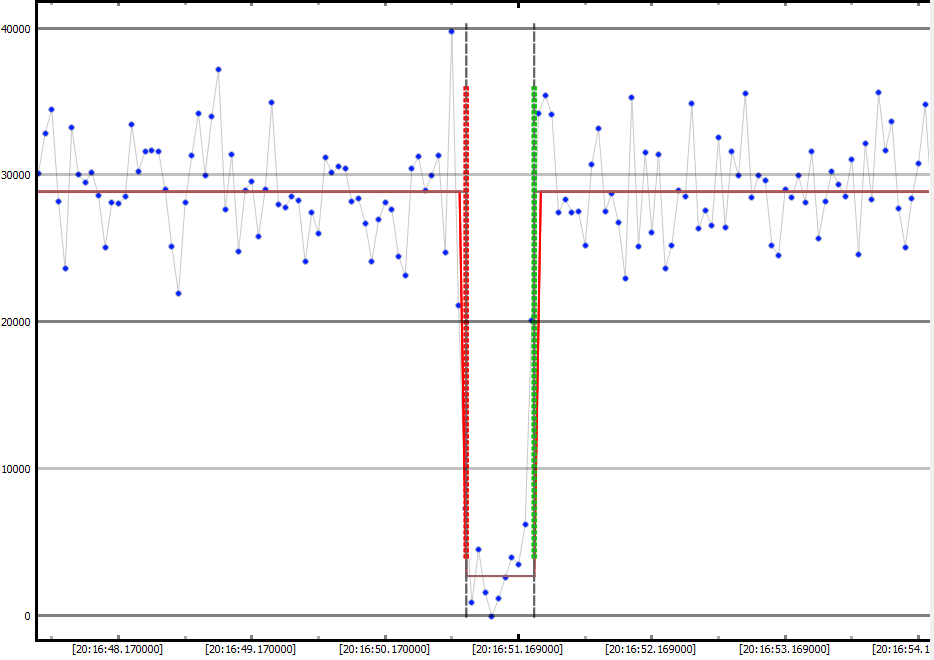Click the [20:16:51.169000] time label
Screen dimensions: 934x660
click(x=518, y=649)
